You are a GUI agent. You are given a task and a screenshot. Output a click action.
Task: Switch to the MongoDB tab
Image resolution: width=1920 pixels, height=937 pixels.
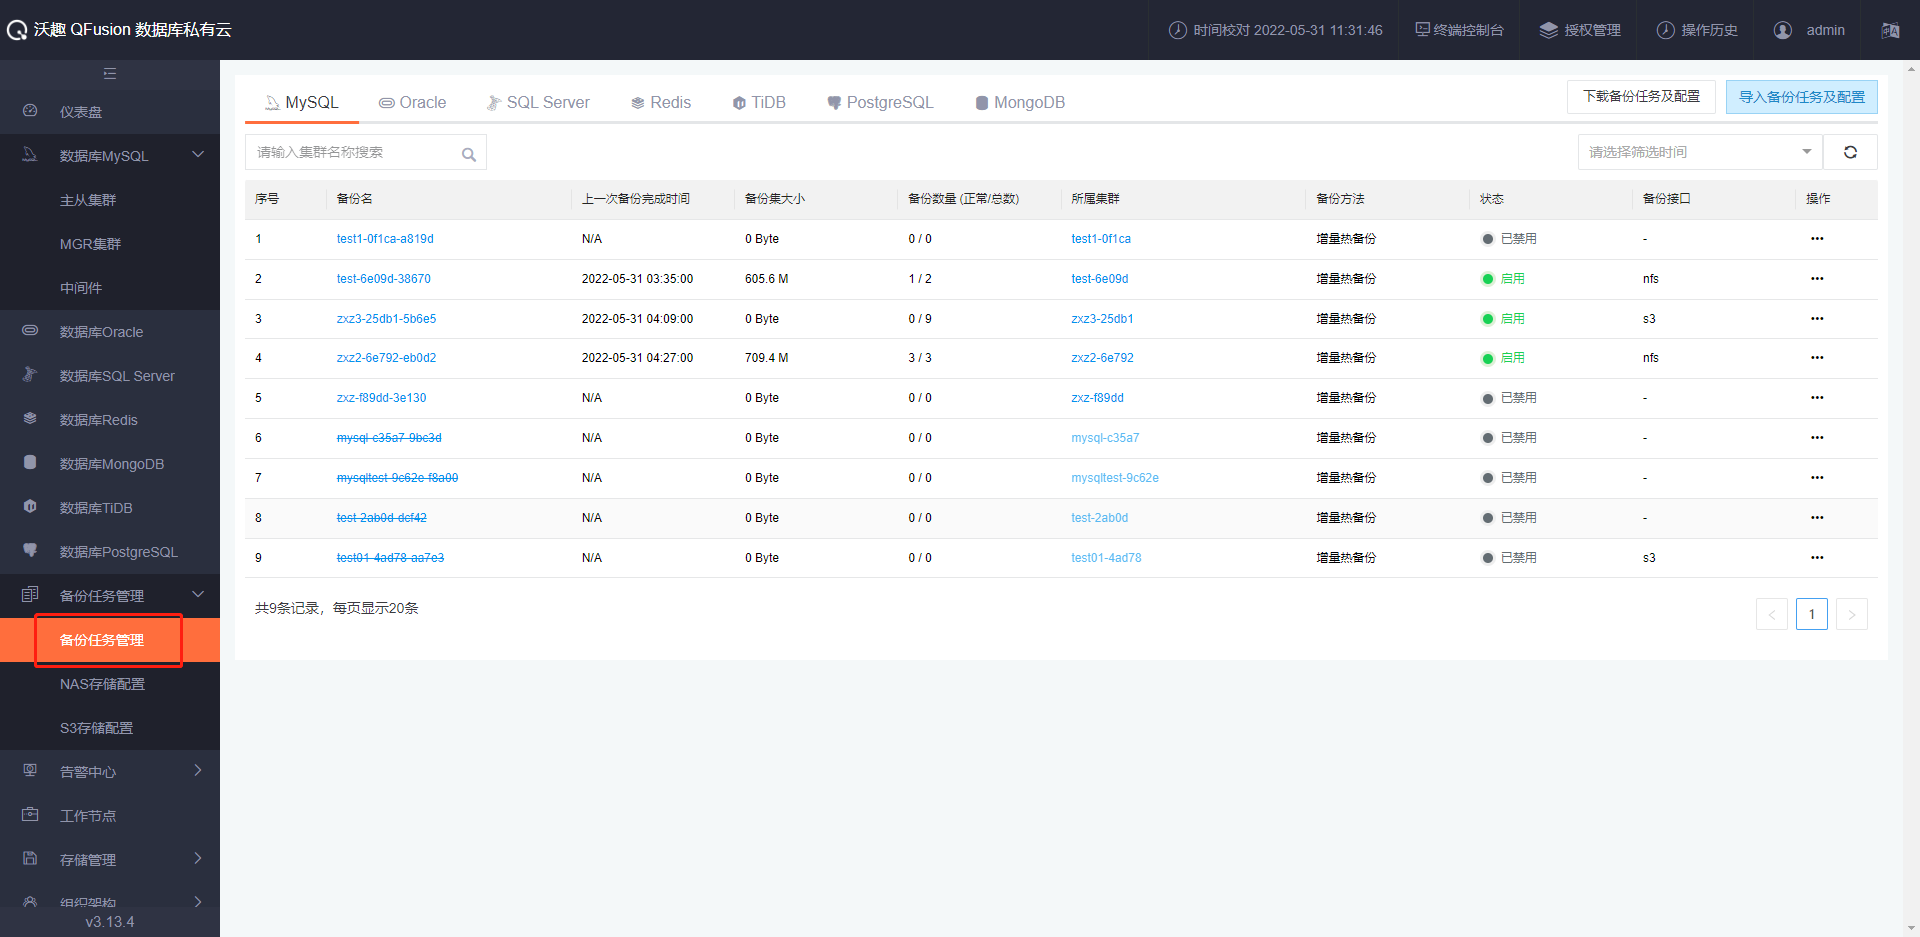click(1020, 102)
